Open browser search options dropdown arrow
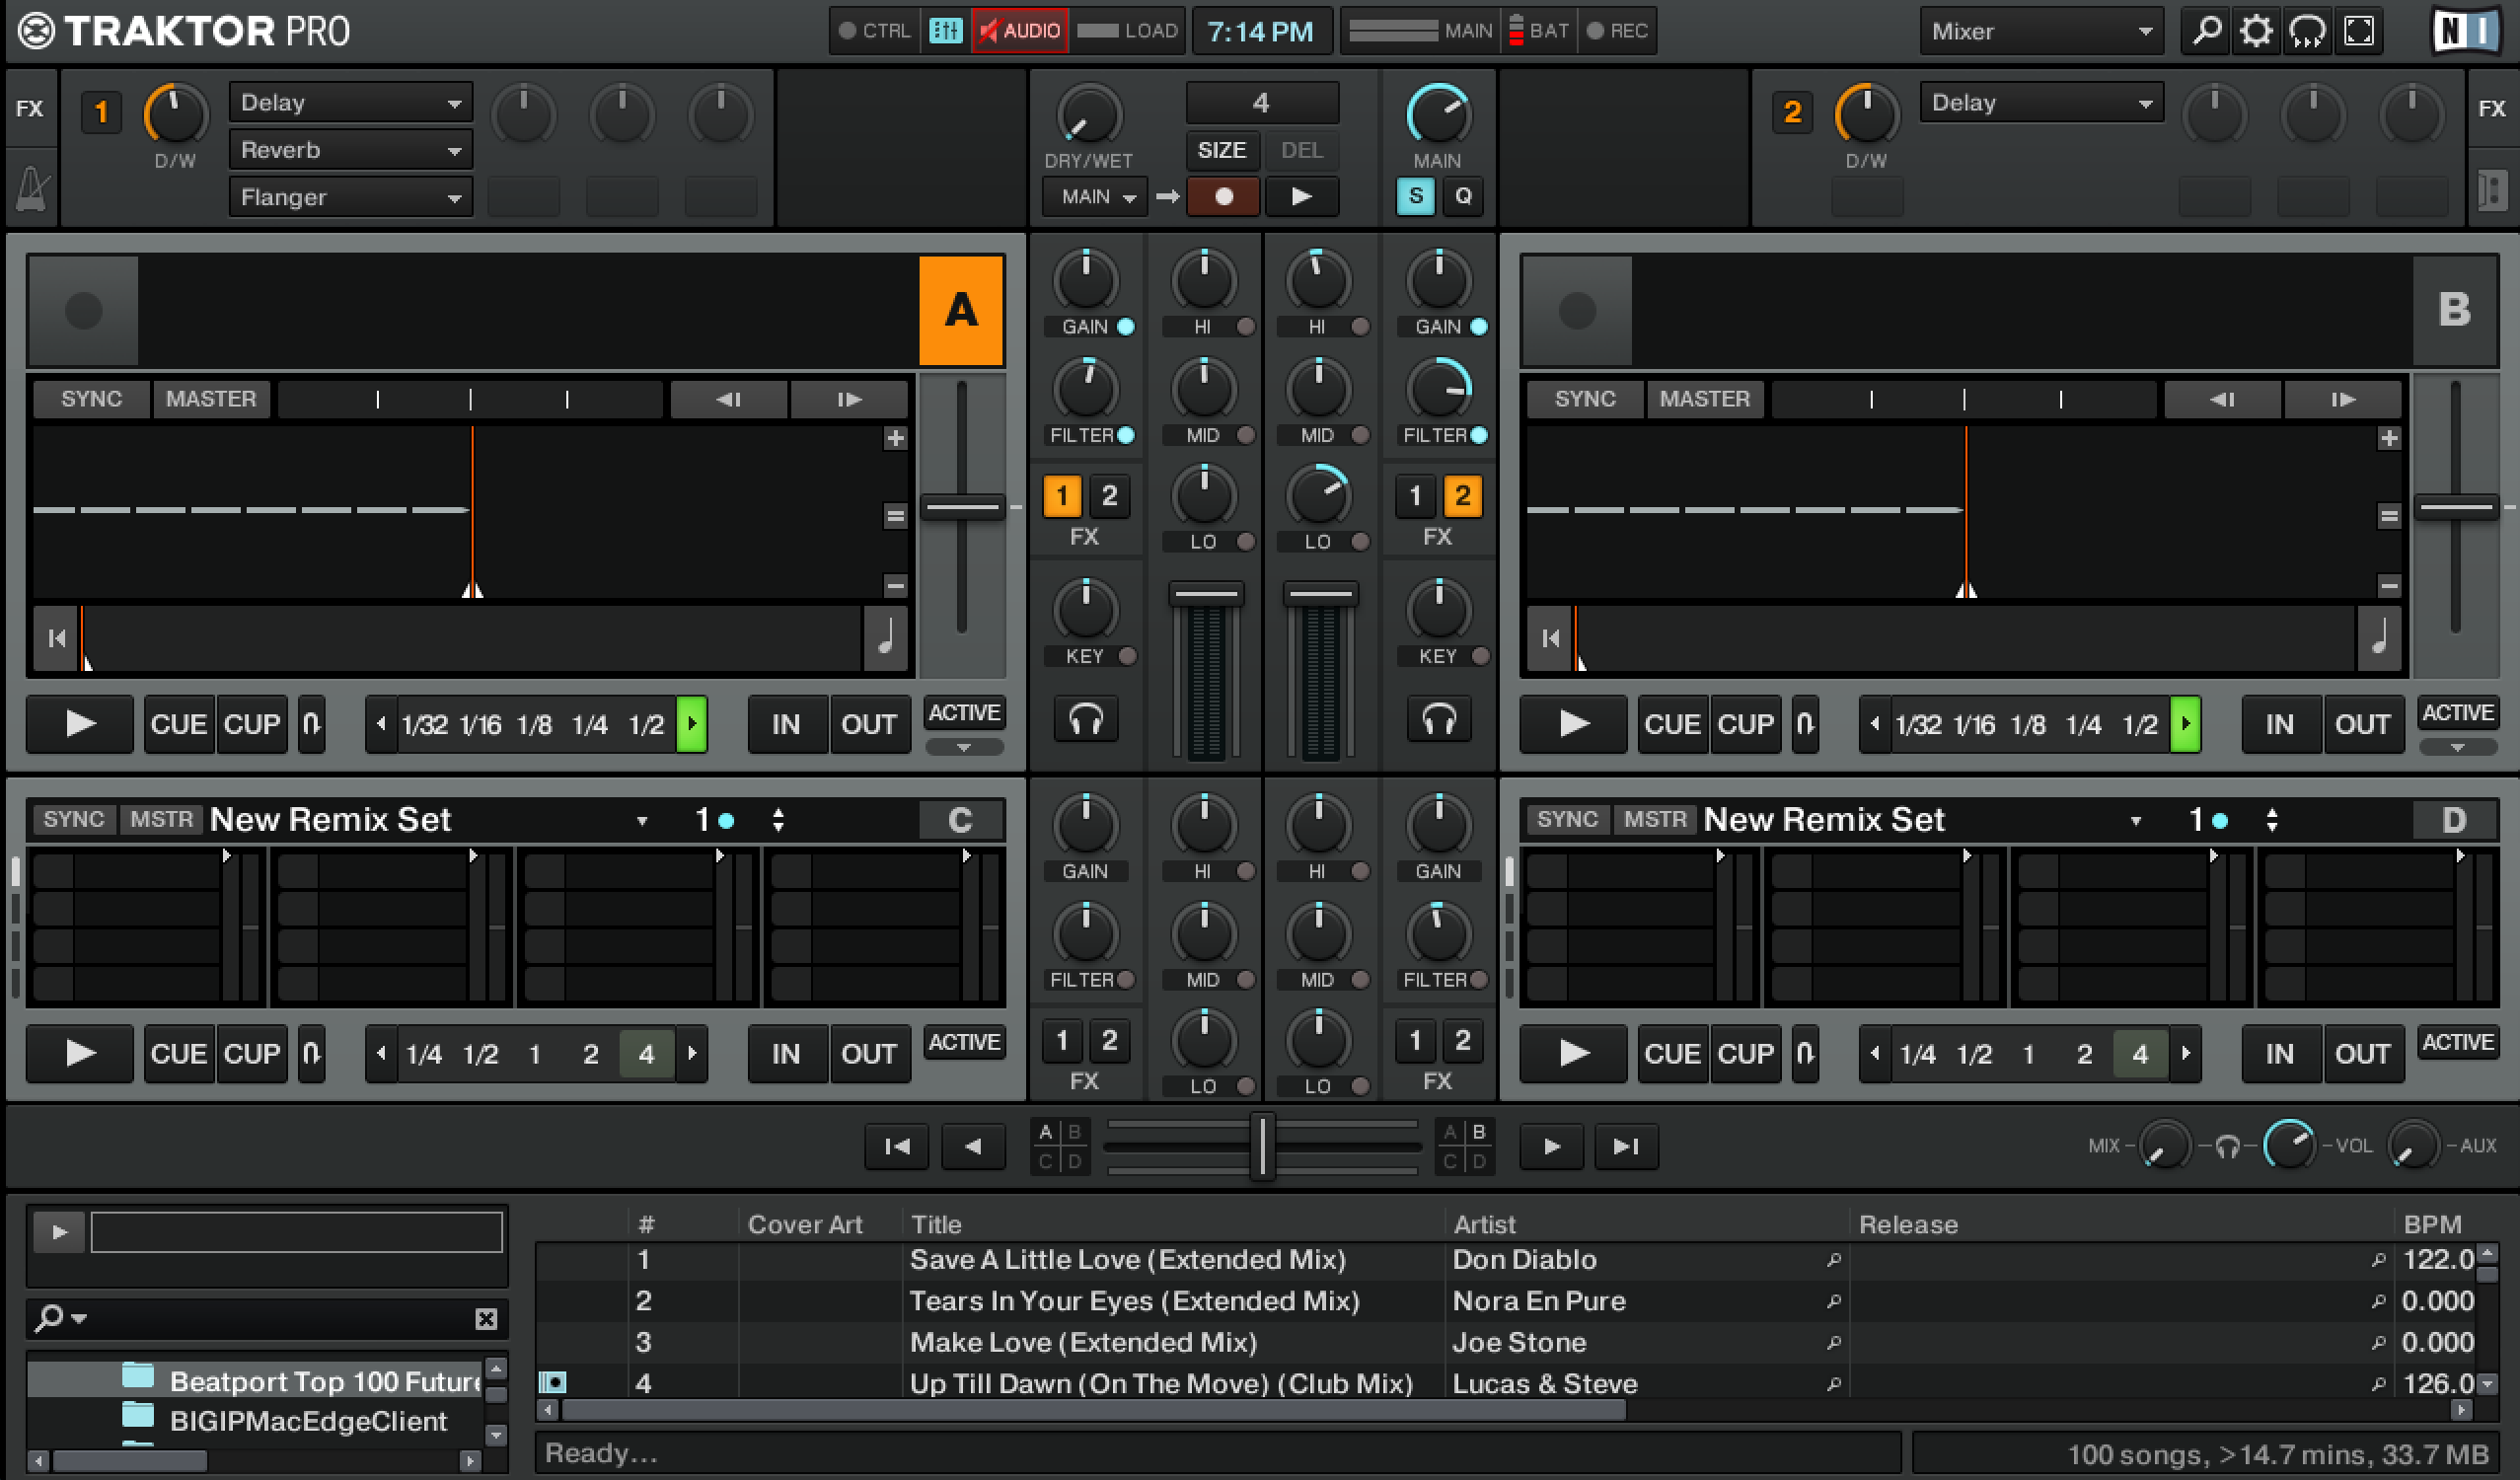2520x1480 pixels. [78, 1318]
